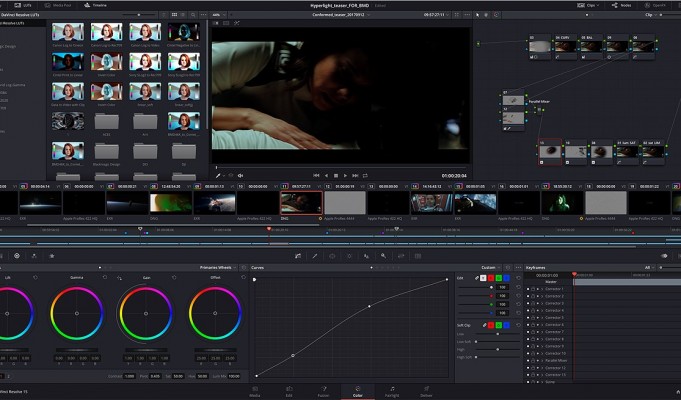Switch to the Fusion page
The image size is (681, 400).
pyautogui.click(x=323, y=391)
